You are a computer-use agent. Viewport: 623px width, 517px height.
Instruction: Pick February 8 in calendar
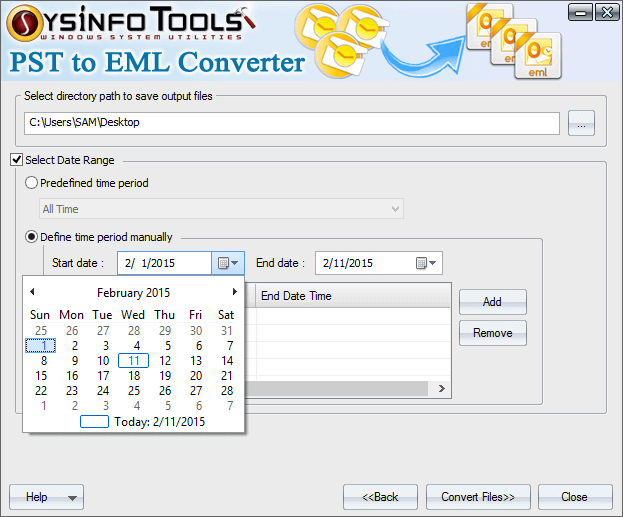43,360
